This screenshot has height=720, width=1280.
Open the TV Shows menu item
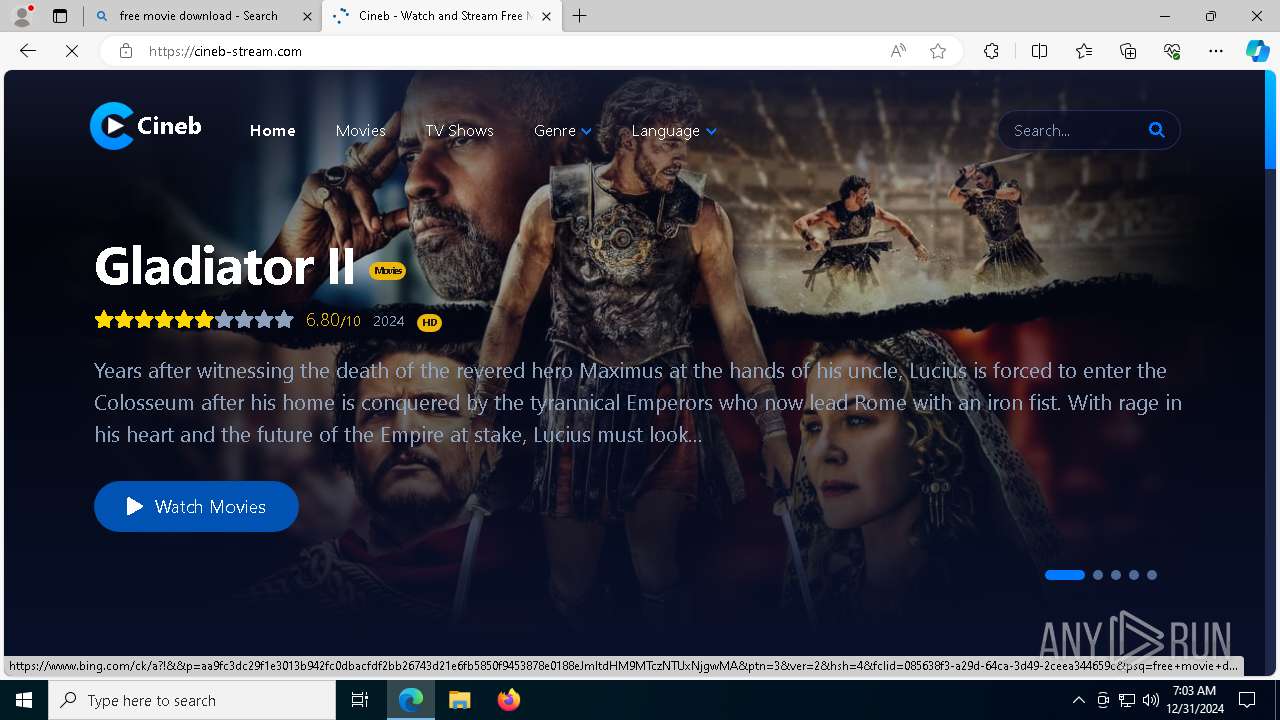pyautogui.click(x=459, y=131)
